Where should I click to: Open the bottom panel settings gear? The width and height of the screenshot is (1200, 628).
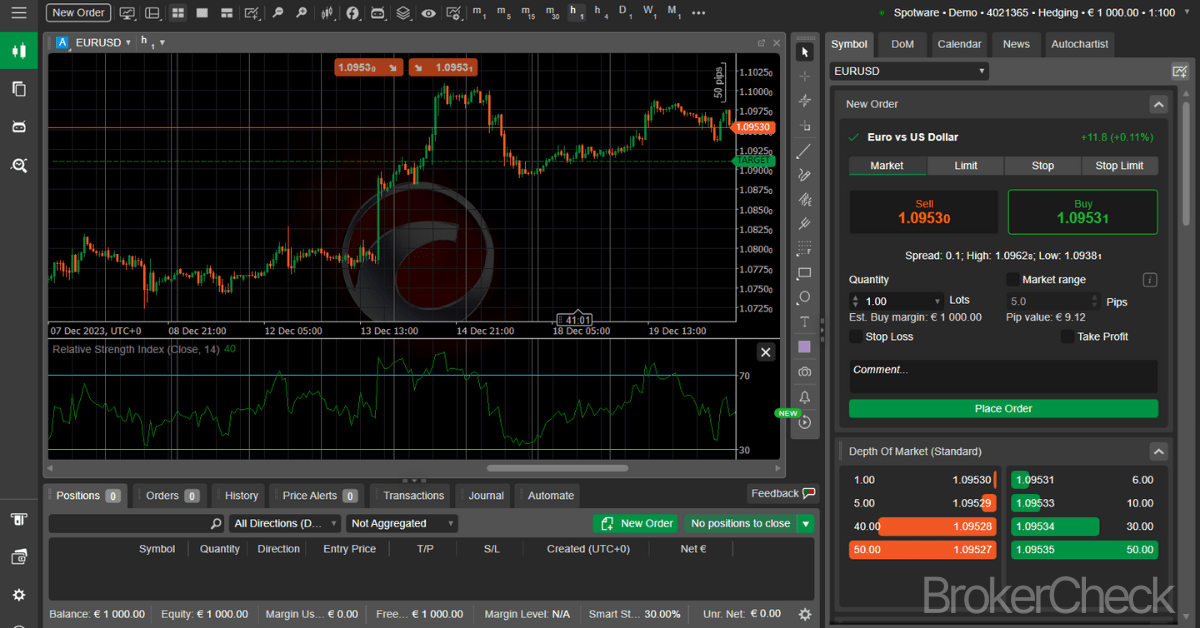pyautogui.click(x=805, y=614)
